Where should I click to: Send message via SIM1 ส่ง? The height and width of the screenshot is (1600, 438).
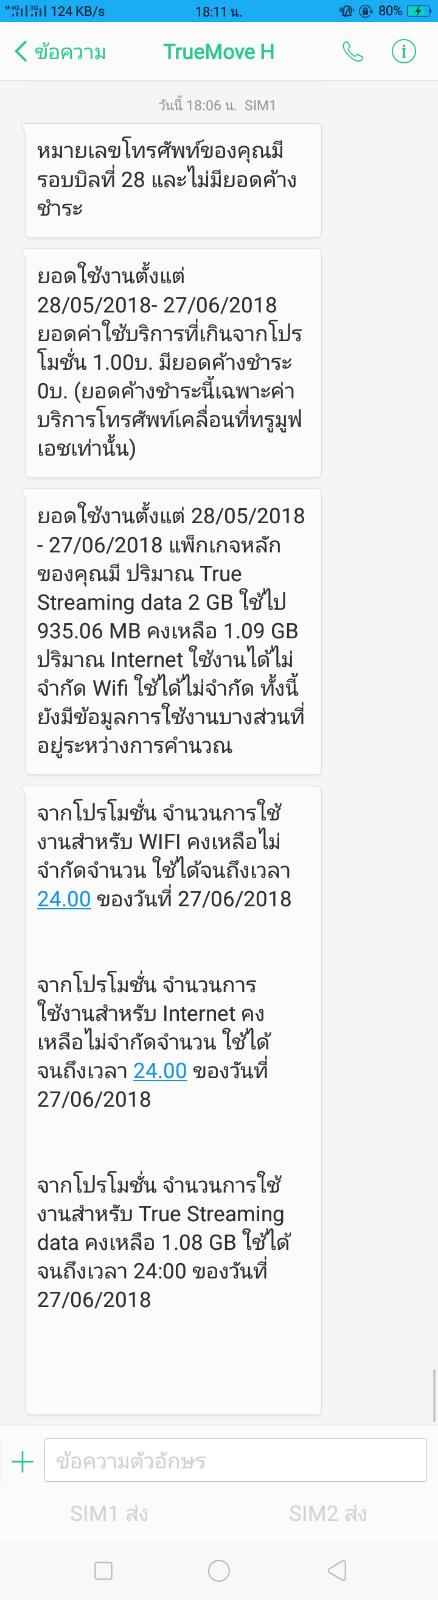(109, 1513)
